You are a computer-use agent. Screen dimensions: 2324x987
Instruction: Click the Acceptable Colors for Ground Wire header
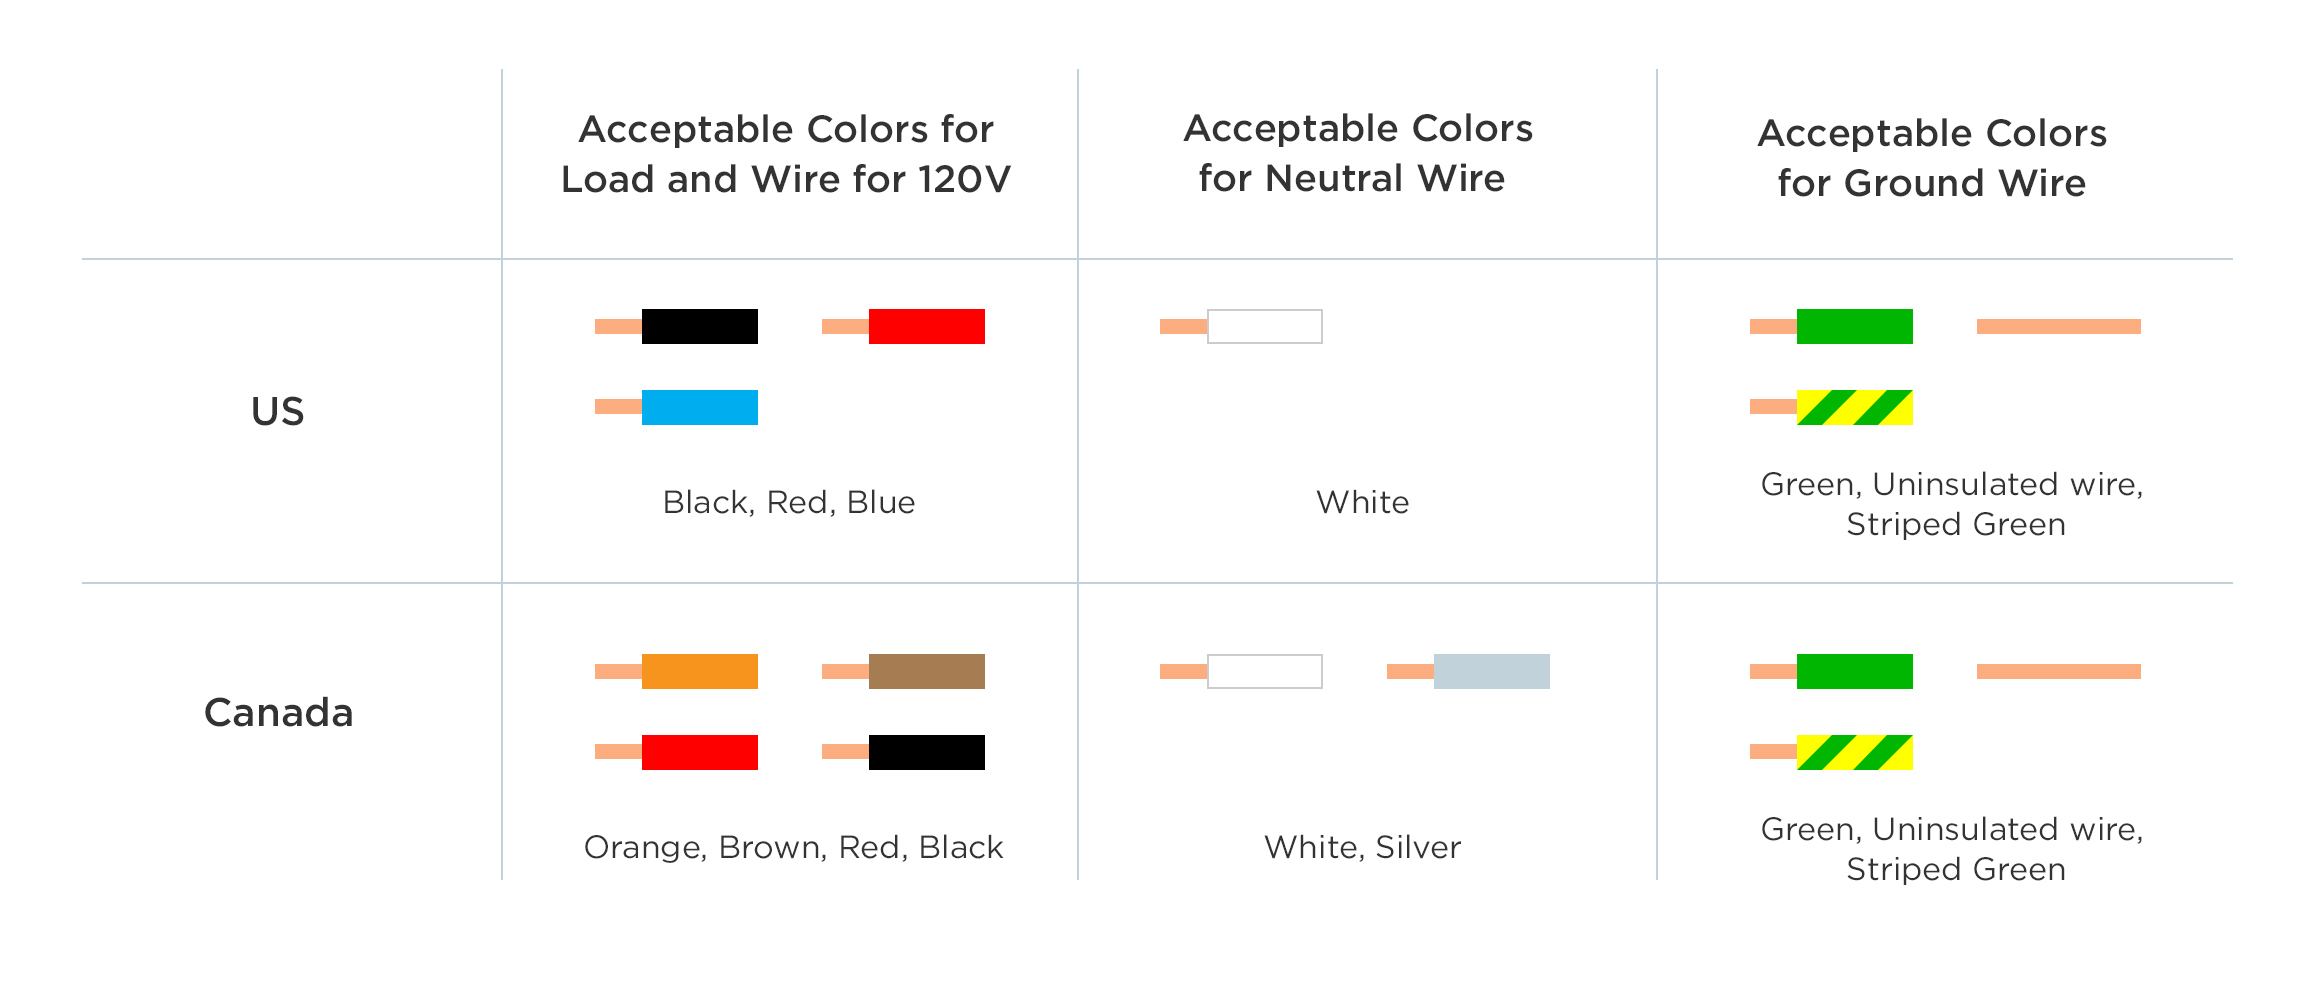[x=1932, y=158]
